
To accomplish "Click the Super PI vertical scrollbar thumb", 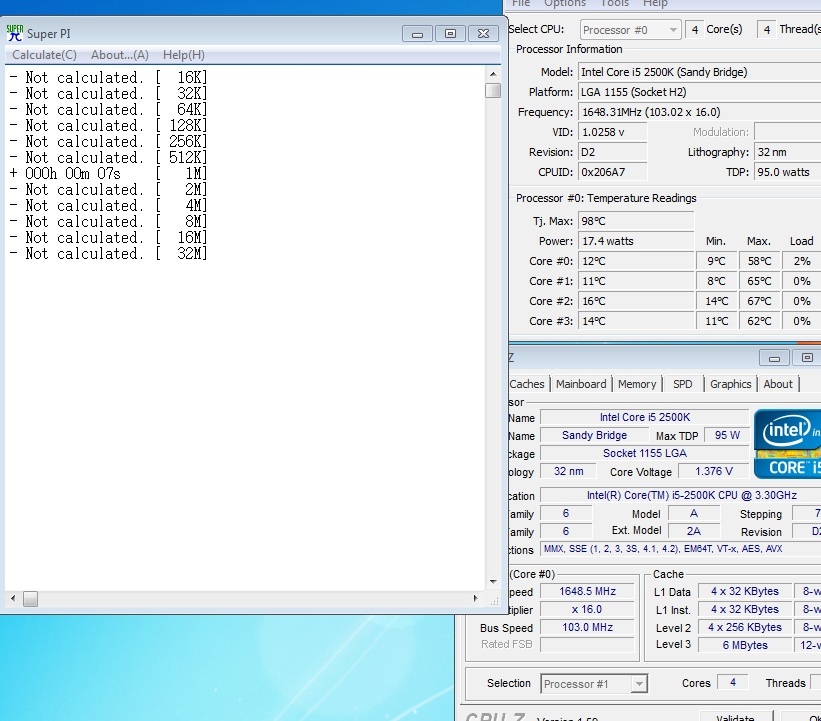I will click(x=492, y=91).
